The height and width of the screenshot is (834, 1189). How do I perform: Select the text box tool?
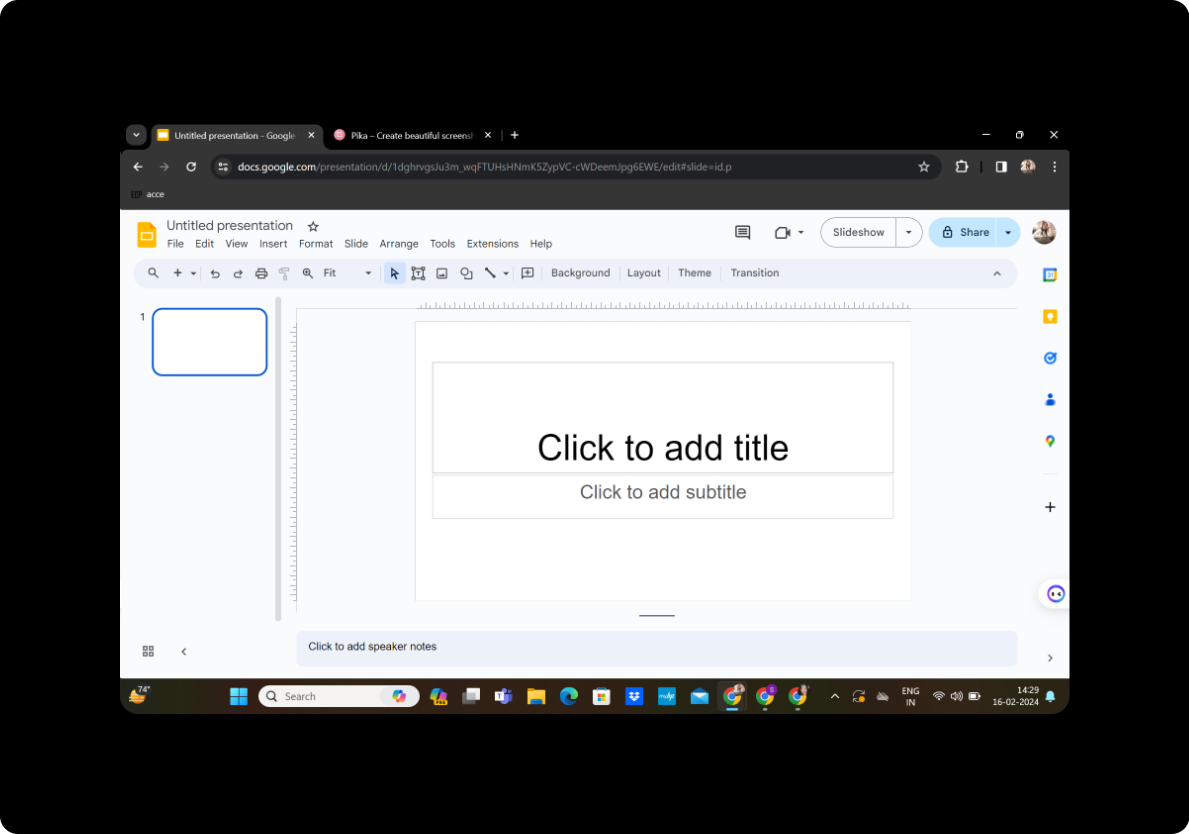(x=418, y=274)
